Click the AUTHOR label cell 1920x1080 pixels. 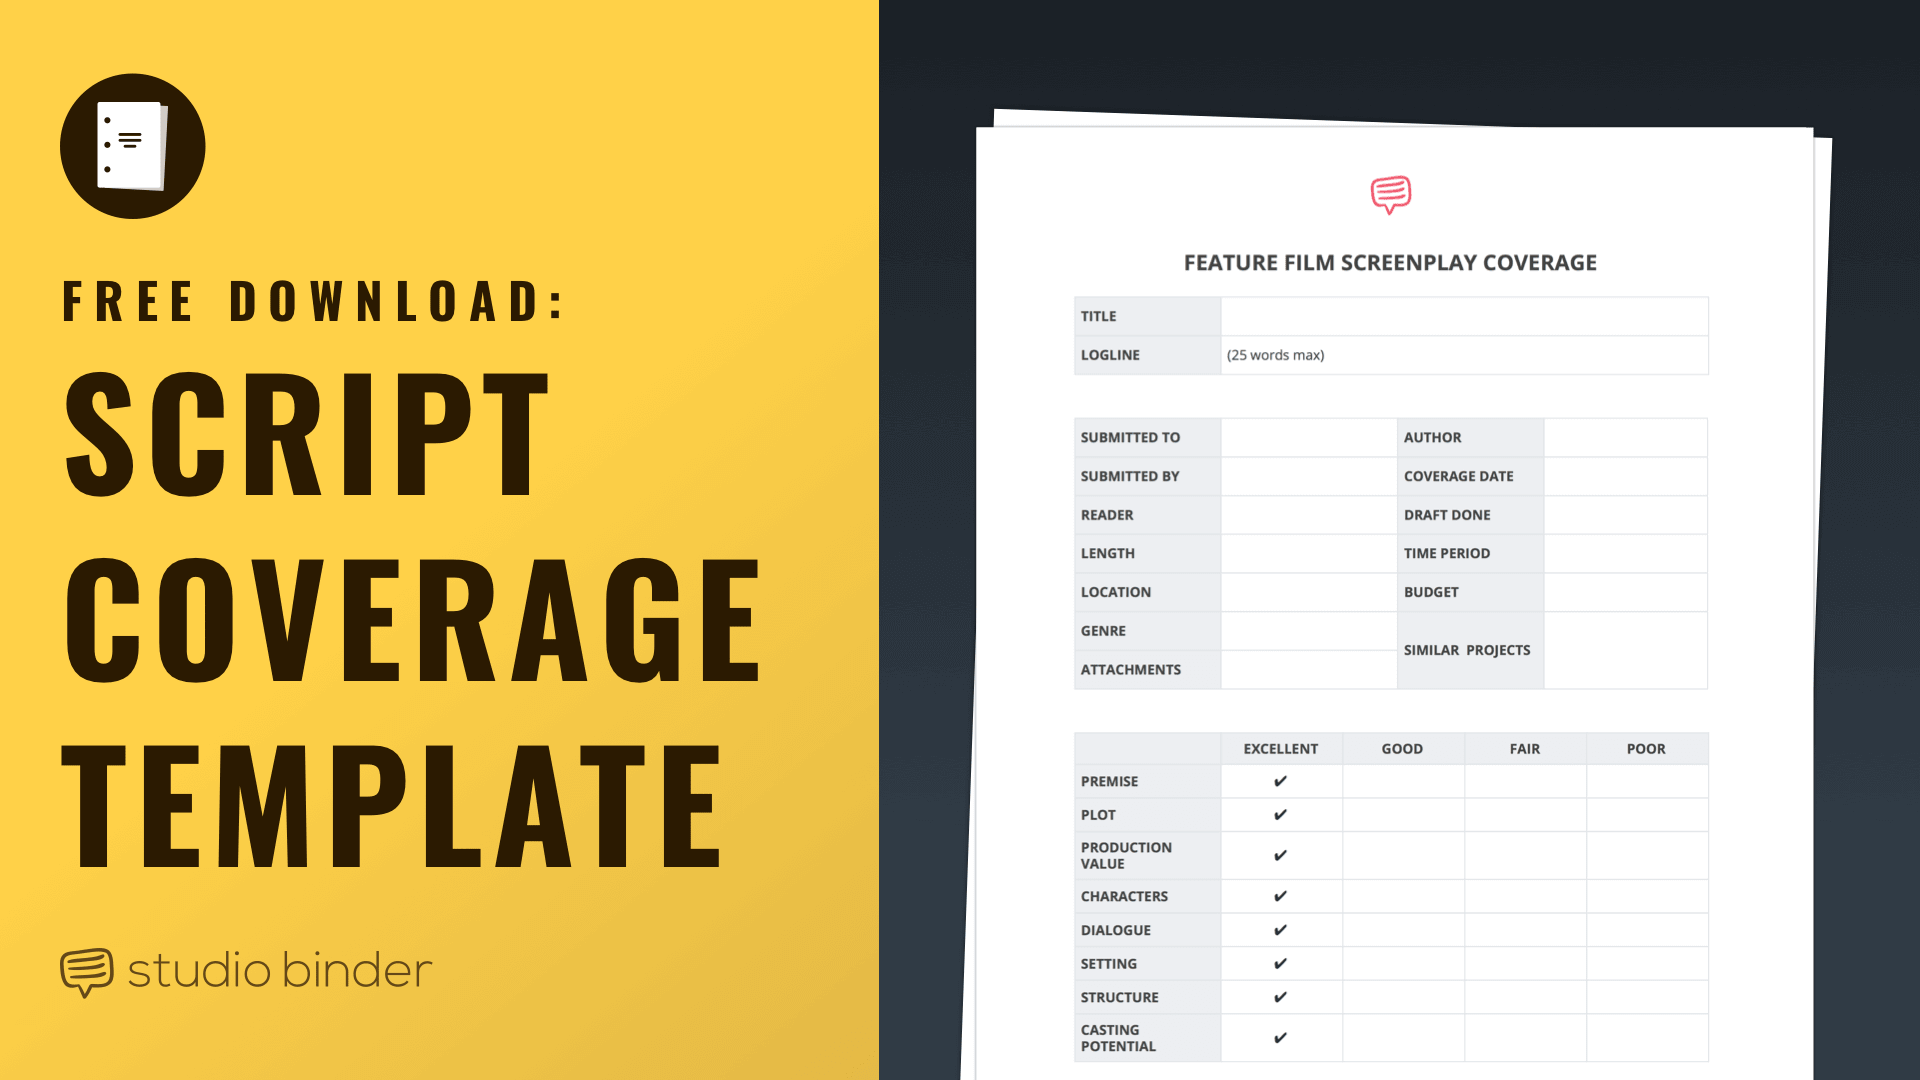[1470, 438]
